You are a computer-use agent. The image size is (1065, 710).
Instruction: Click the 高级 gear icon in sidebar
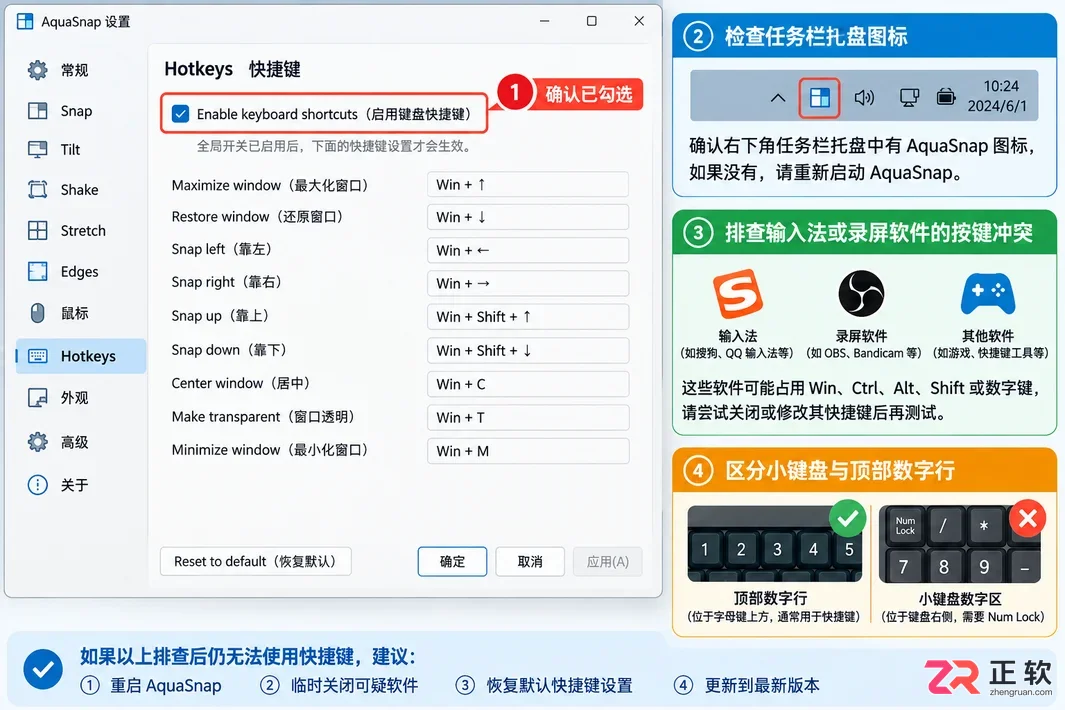coord(37,442)
